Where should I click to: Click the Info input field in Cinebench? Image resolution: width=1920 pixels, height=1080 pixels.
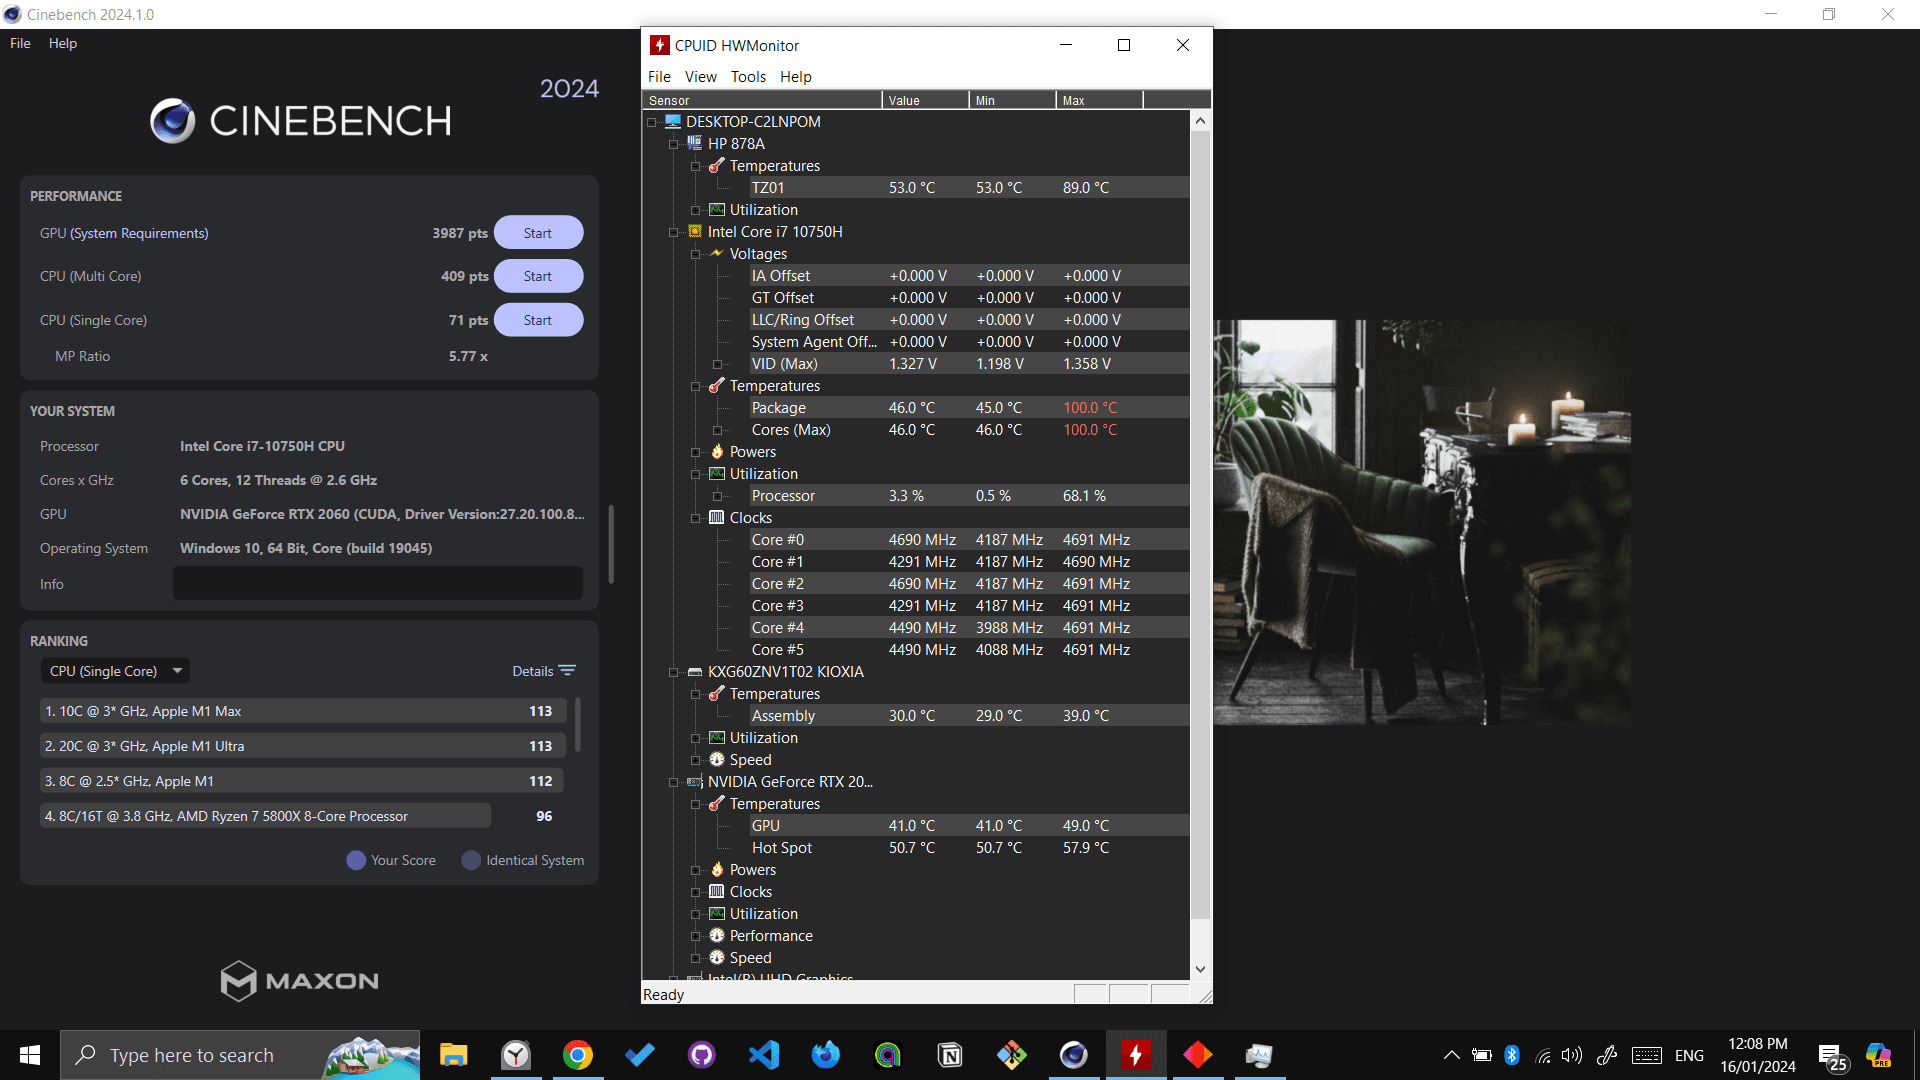[x=378, y=584]
